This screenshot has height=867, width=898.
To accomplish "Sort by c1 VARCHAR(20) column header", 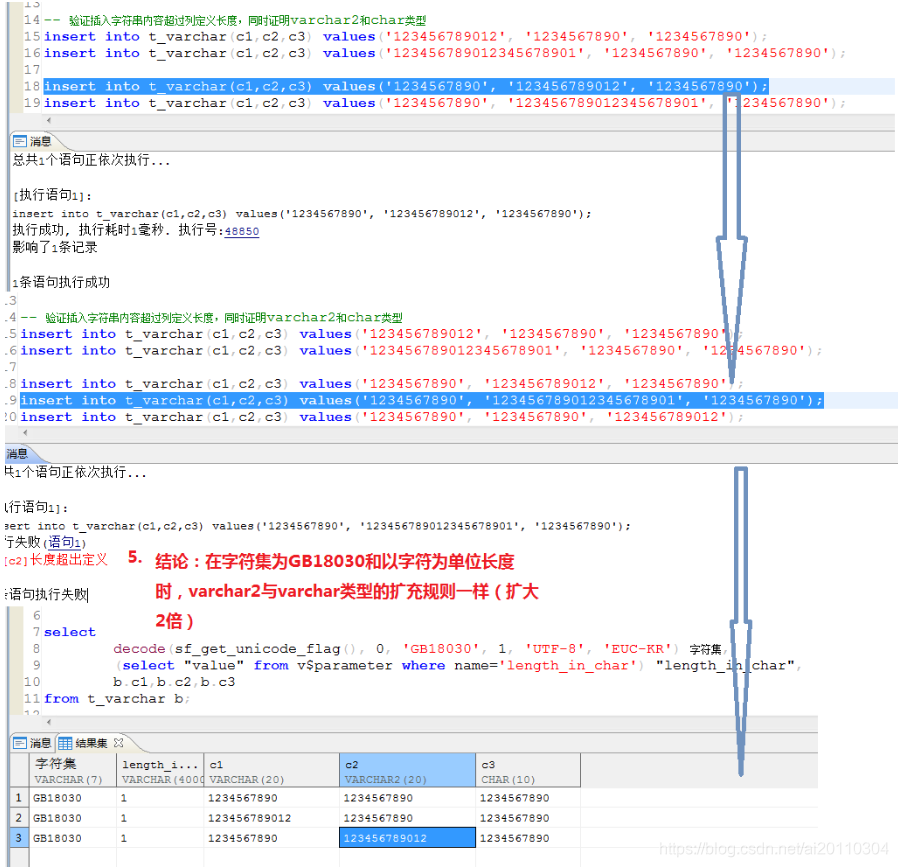I will pyautogui.click(x=271, y=770).
